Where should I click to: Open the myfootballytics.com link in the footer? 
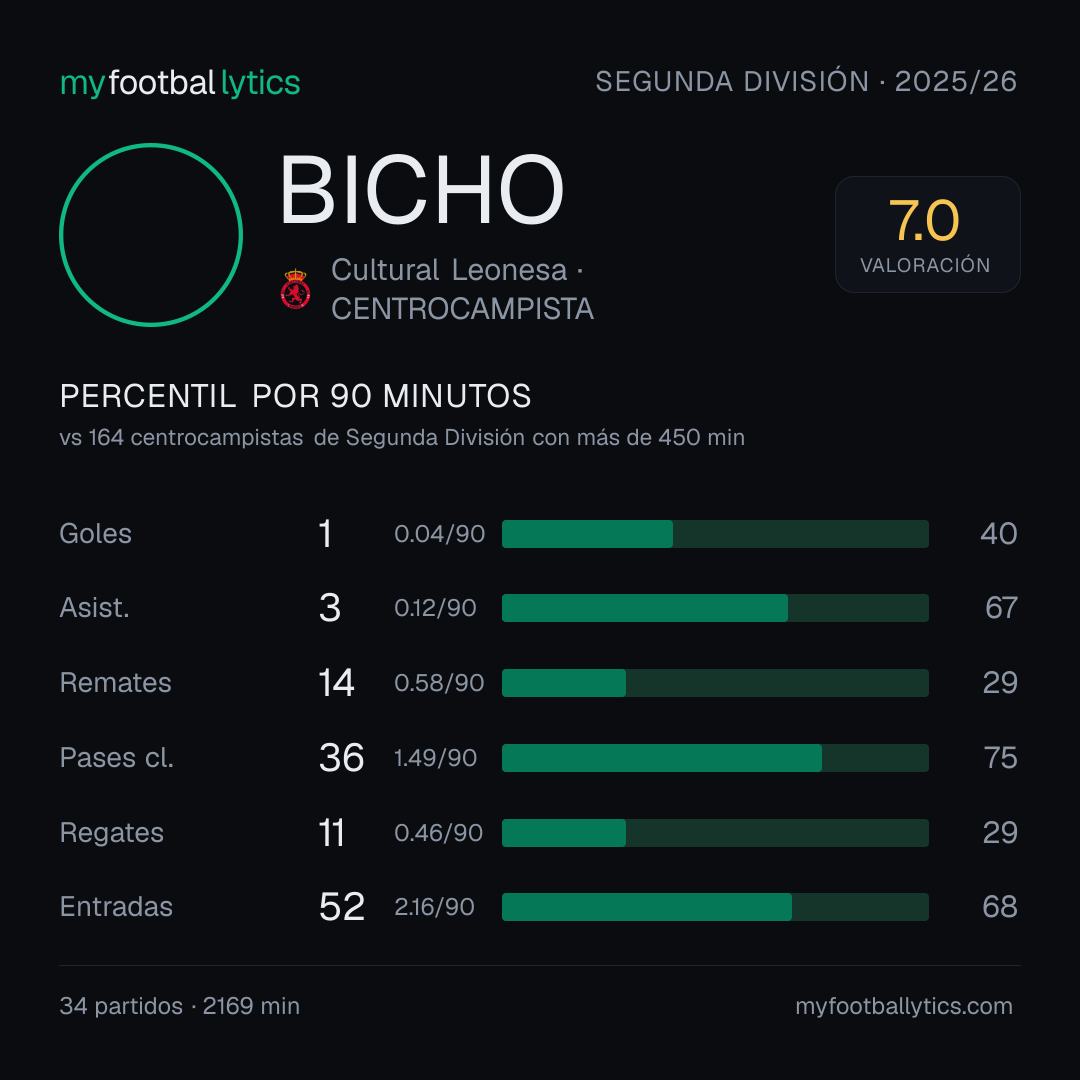[904, 1006]
